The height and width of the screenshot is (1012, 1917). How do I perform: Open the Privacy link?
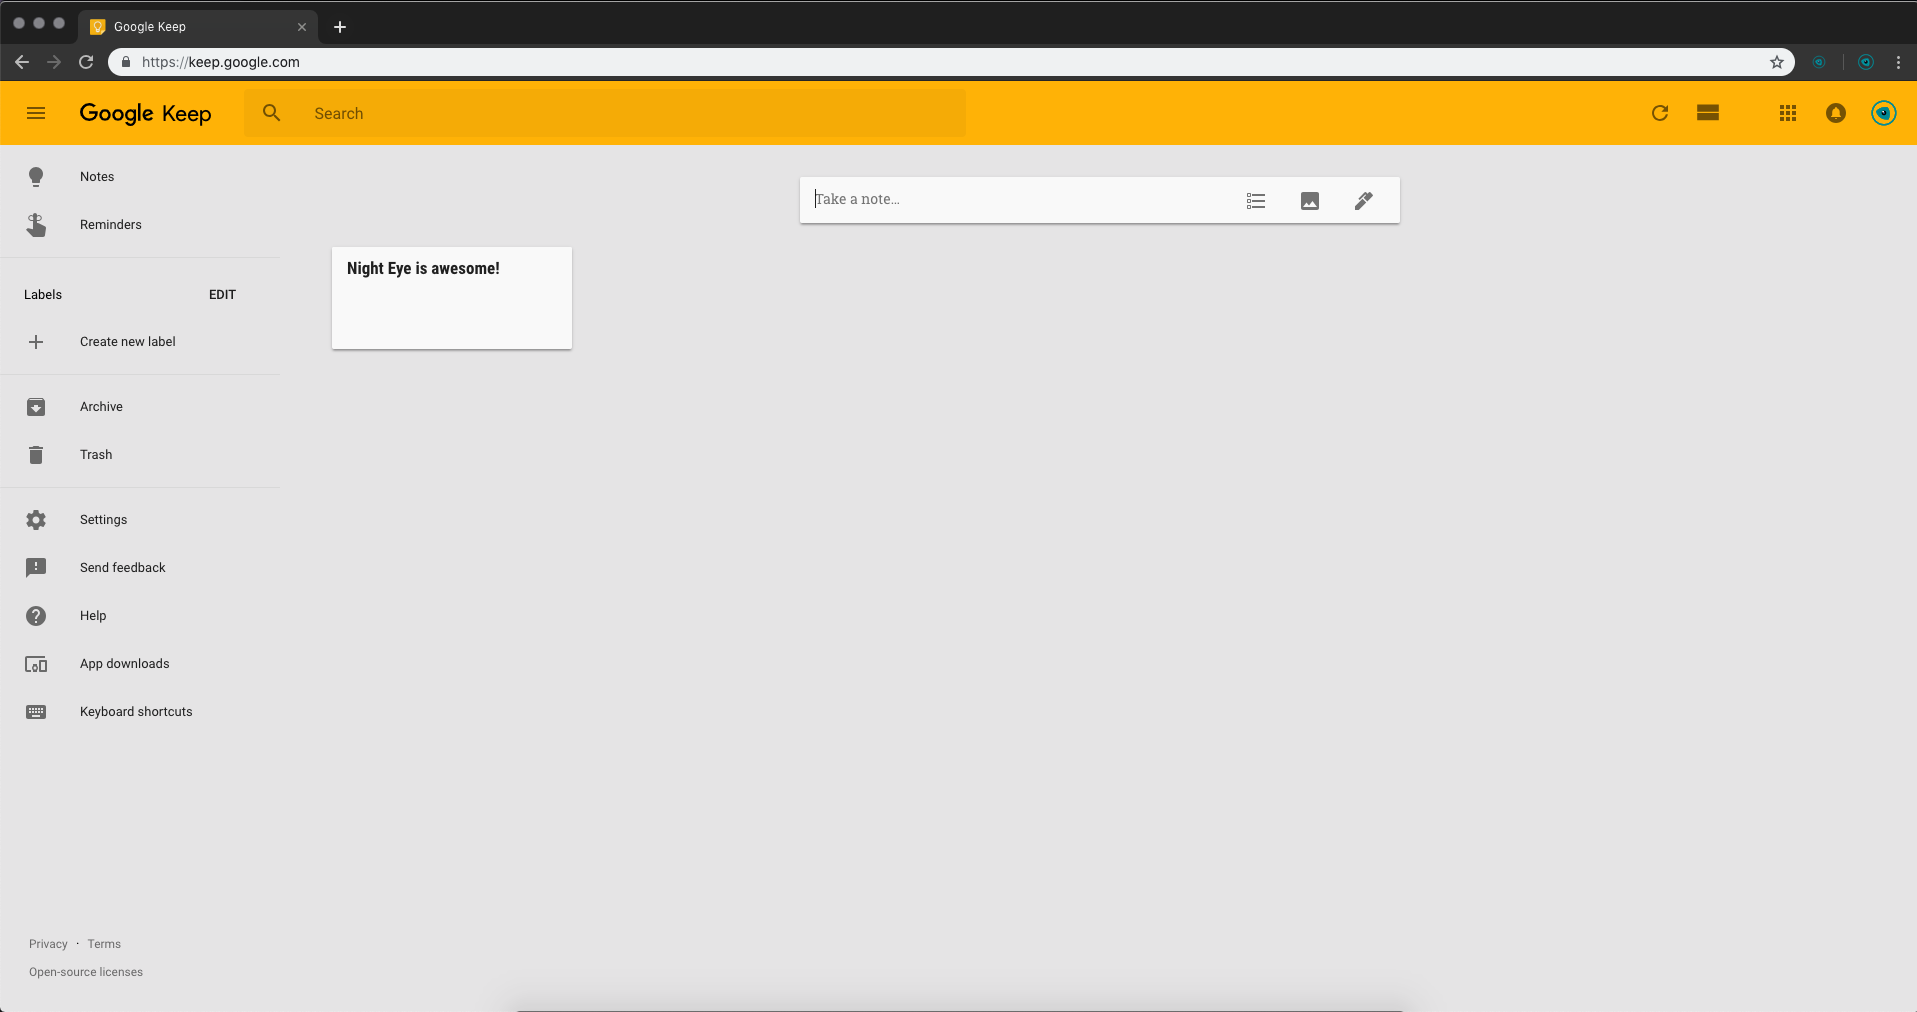pos(48,944)
